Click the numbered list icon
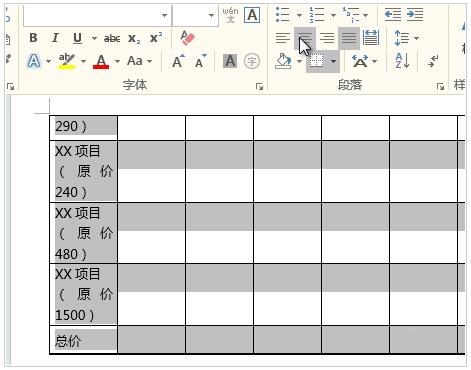 tap(316, 15)
